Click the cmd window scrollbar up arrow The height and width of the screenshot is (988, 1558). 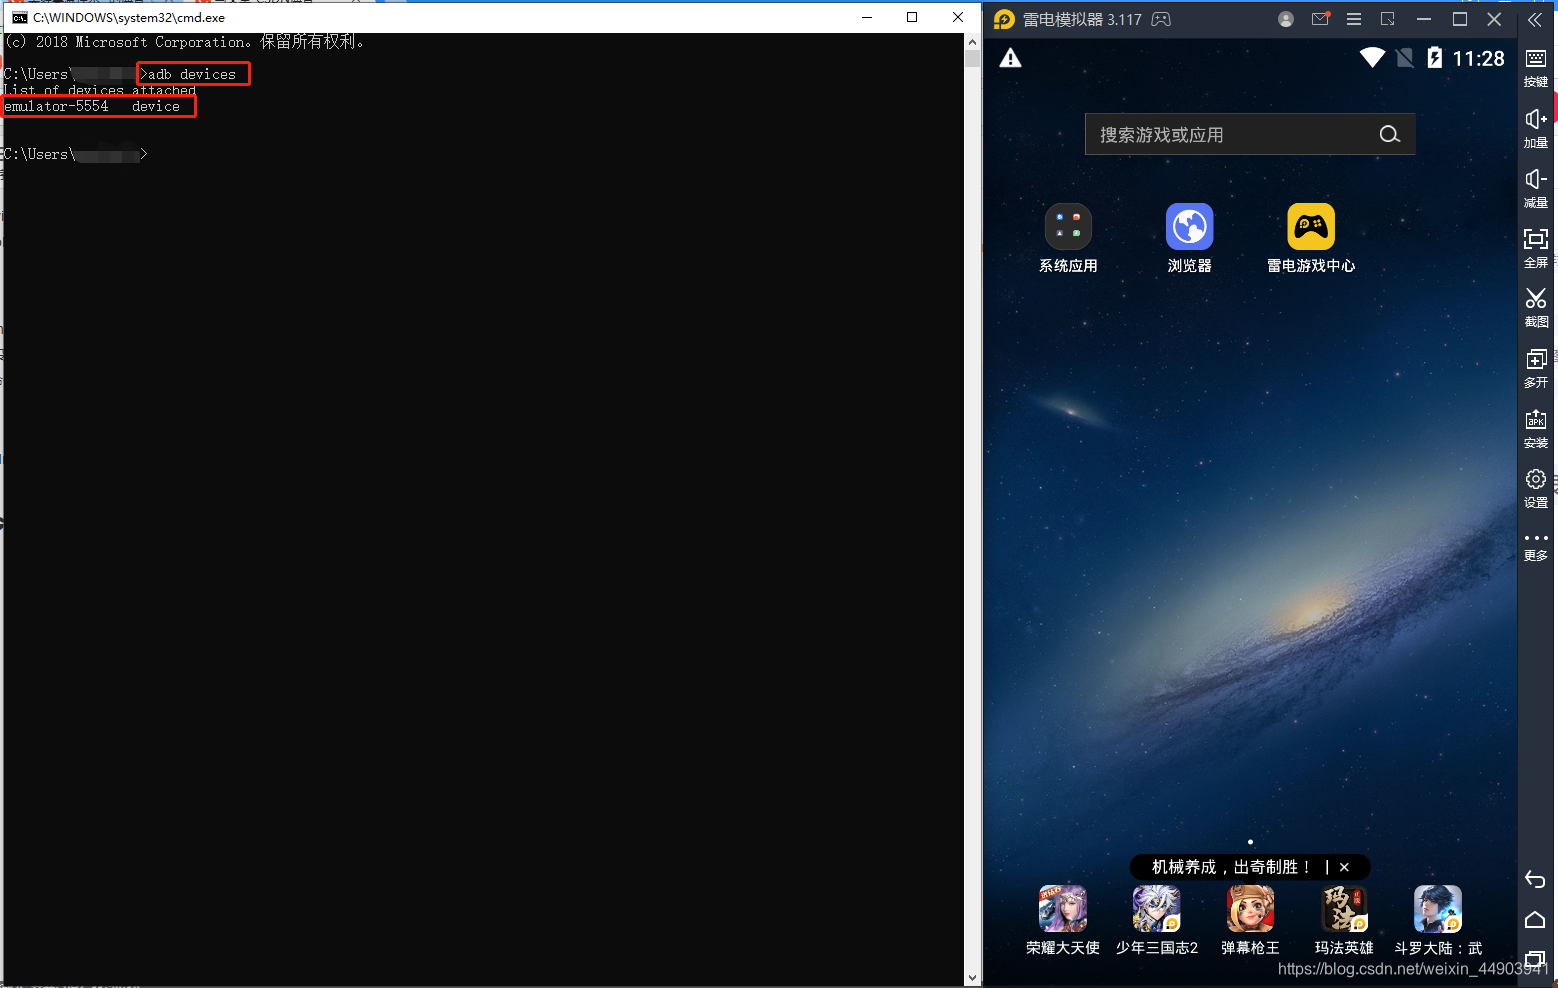[972, 42]
